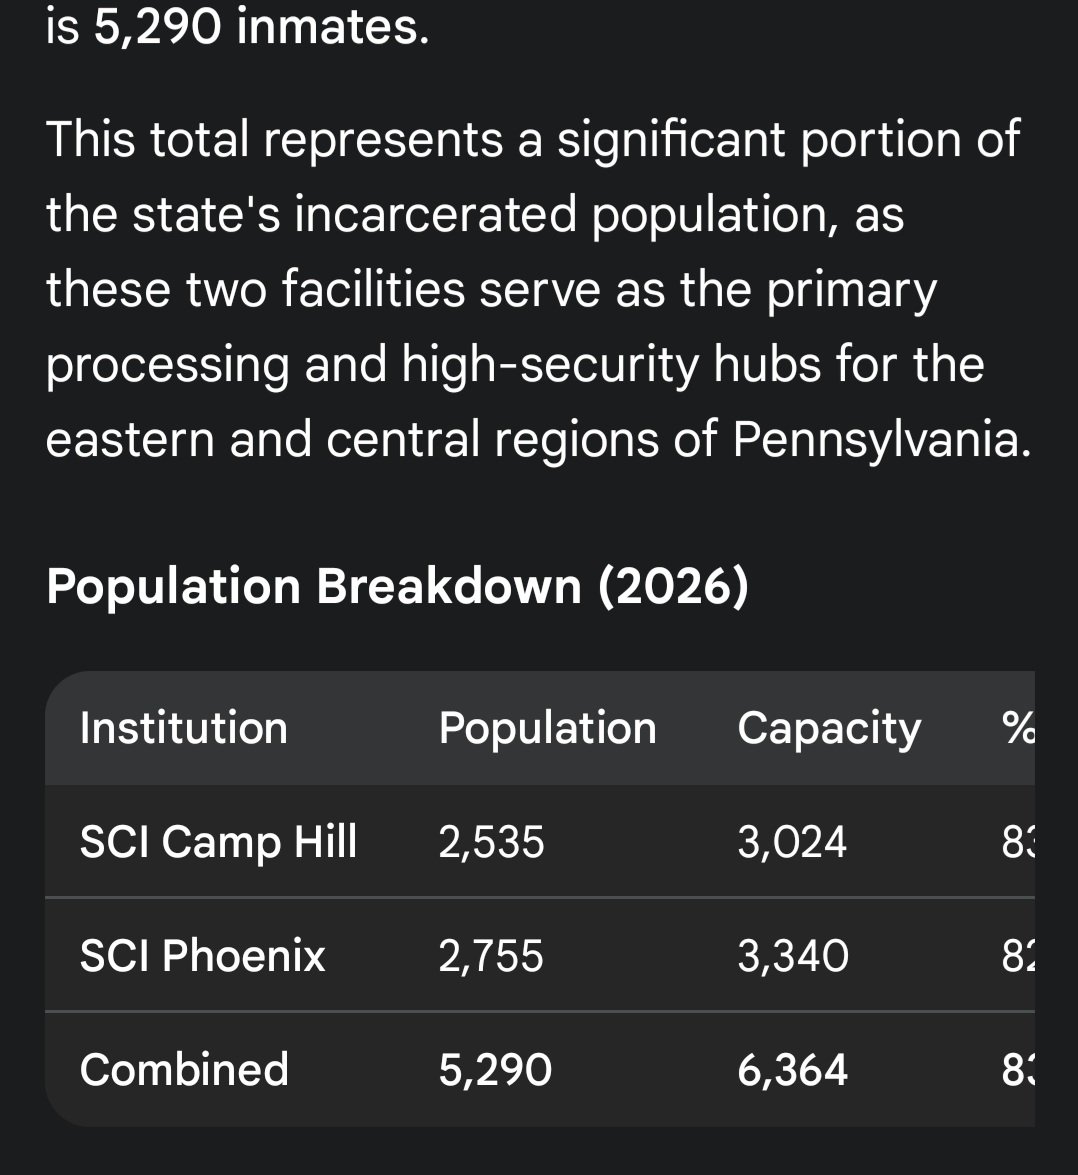Select SCI Phoenix population value 2,755

point(491,956)
